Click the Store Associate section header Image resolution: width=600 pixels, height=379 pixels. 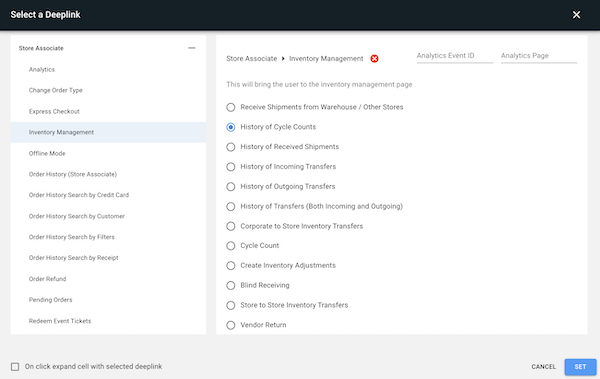click(x=108, y=48)
